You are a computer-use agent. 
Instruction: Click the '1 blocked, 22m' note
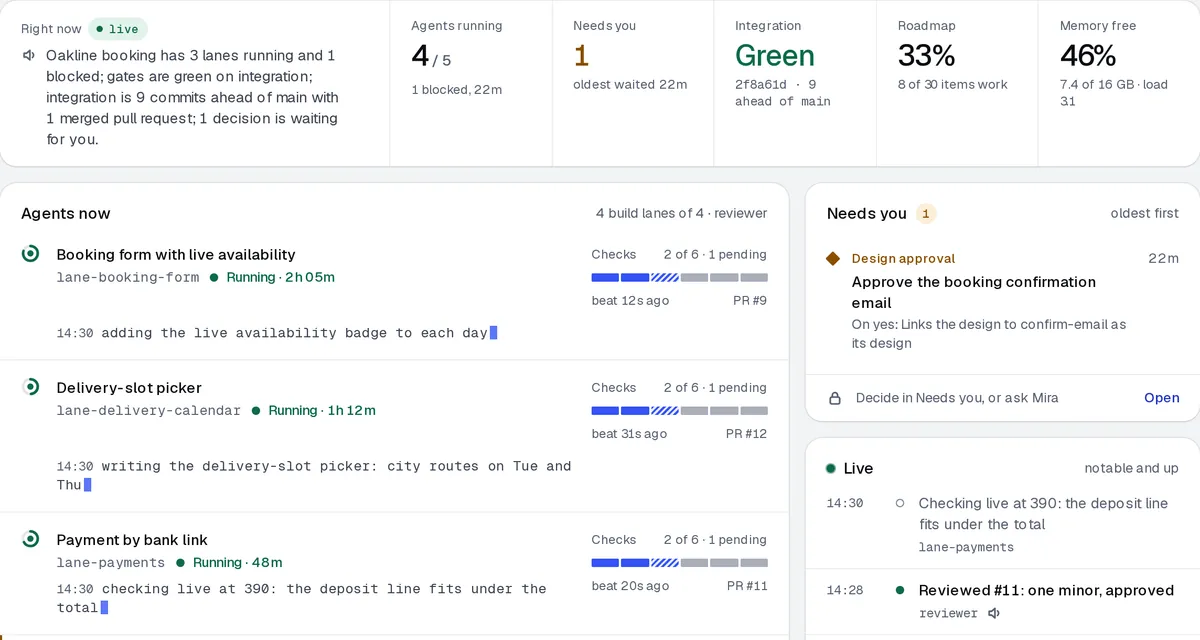[x=456, y=89]
